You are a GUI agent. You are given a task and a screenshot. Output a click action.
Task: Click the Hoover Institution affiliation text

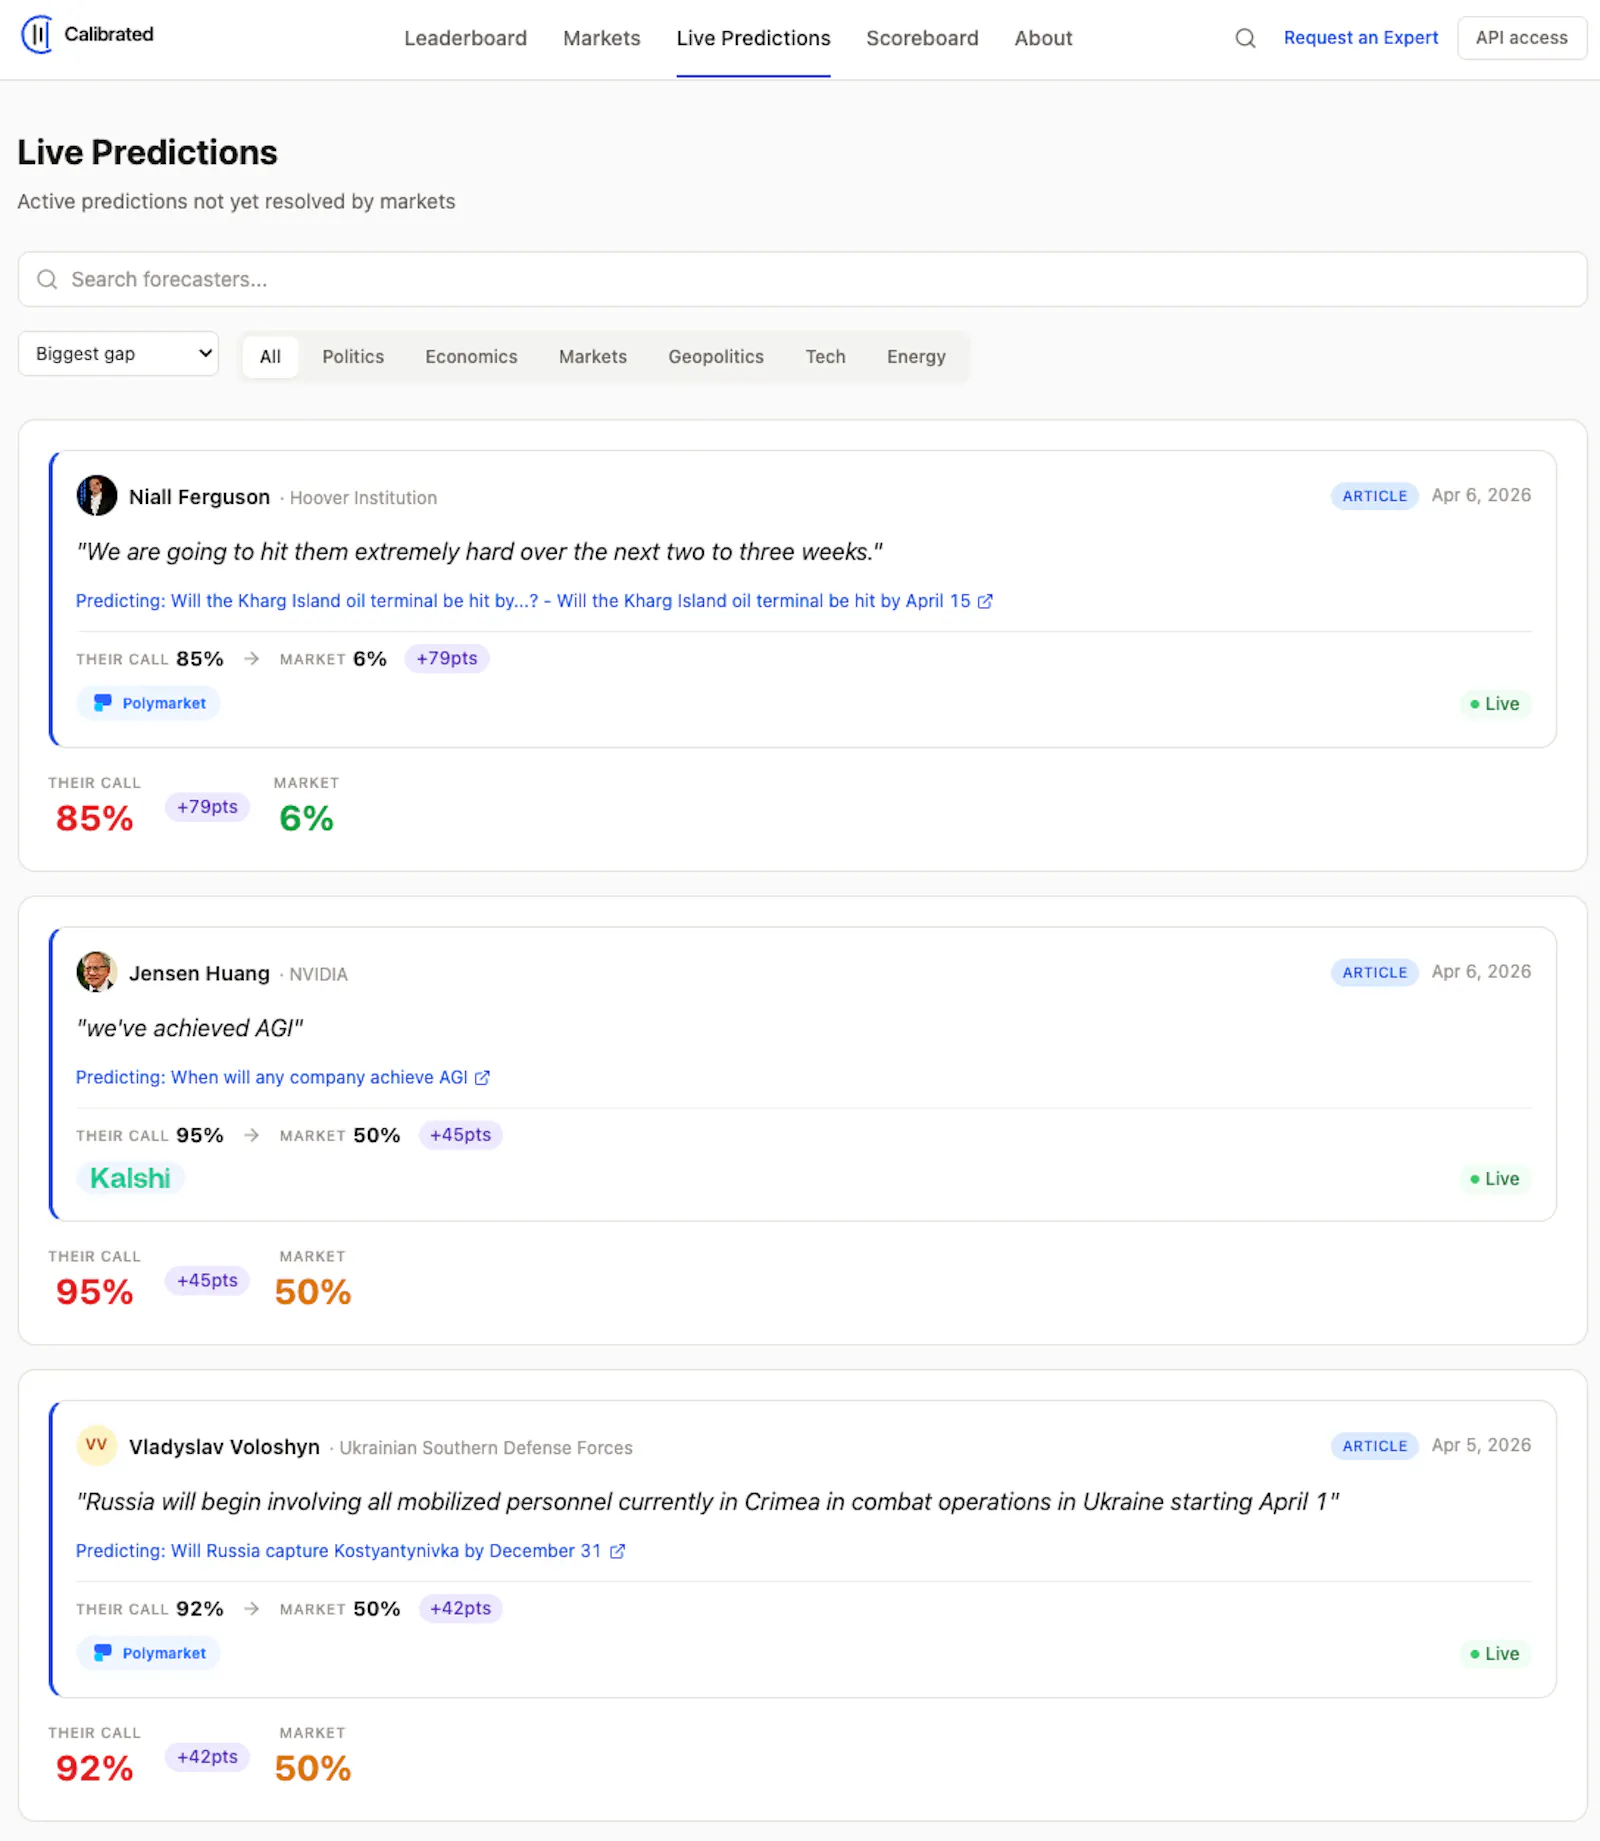pos(363,498)
